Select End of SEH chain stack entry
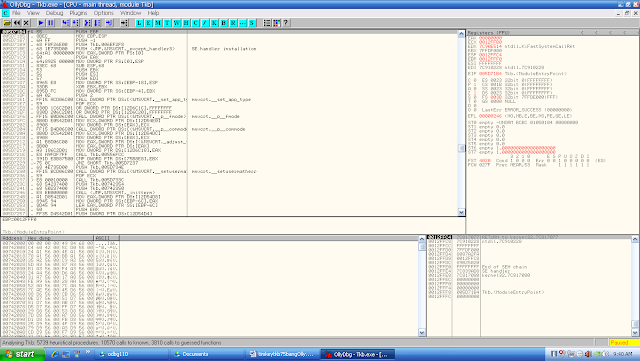The height and width of the screenshot is (361, 640). [x=504, y=267]
